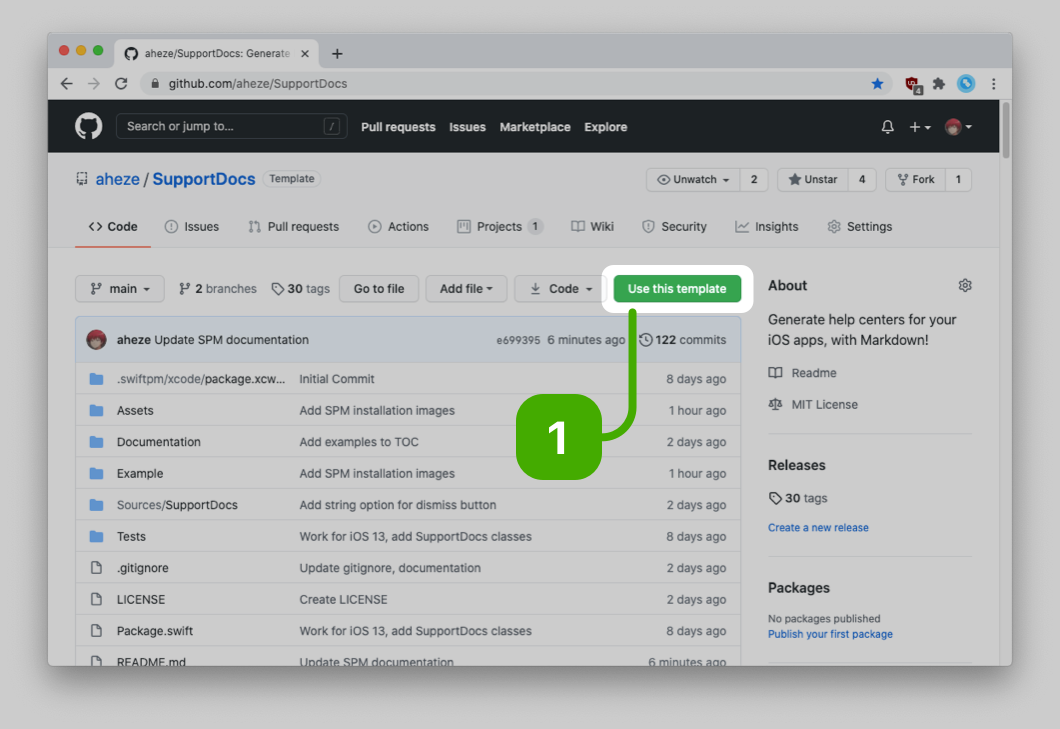Viewport: 1060px width, 729px height.
Task: Open the Unwatch dropdown
Action: click(x=693, y=179)
